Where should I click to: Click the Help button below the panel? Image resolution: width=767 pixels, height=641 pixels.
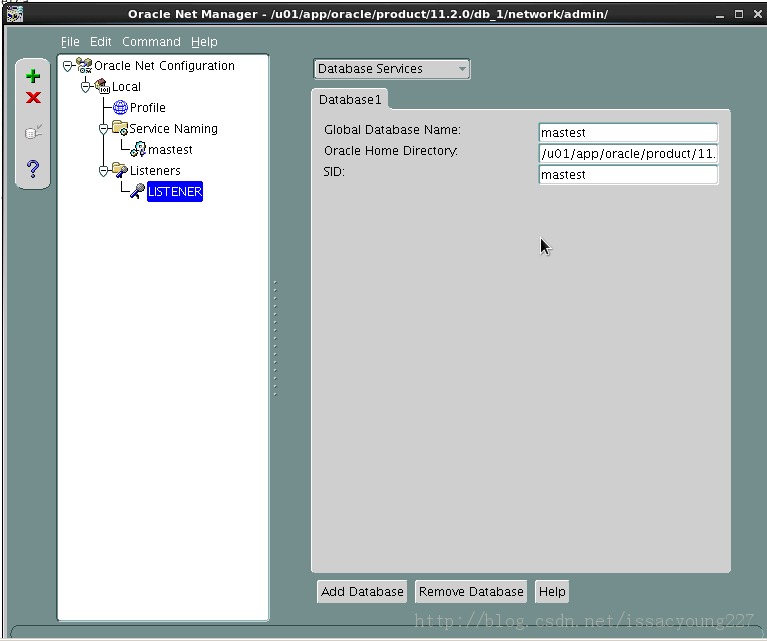552,592
